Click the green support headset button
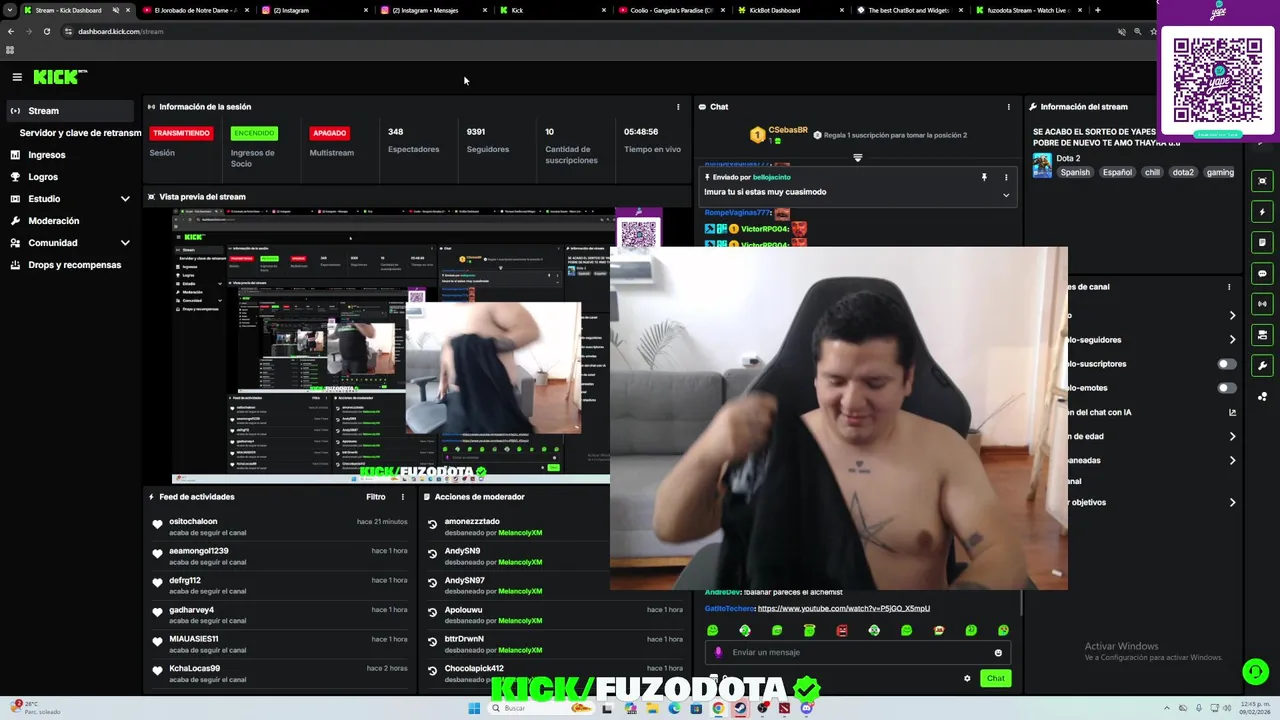 (x=1255, y=672)
